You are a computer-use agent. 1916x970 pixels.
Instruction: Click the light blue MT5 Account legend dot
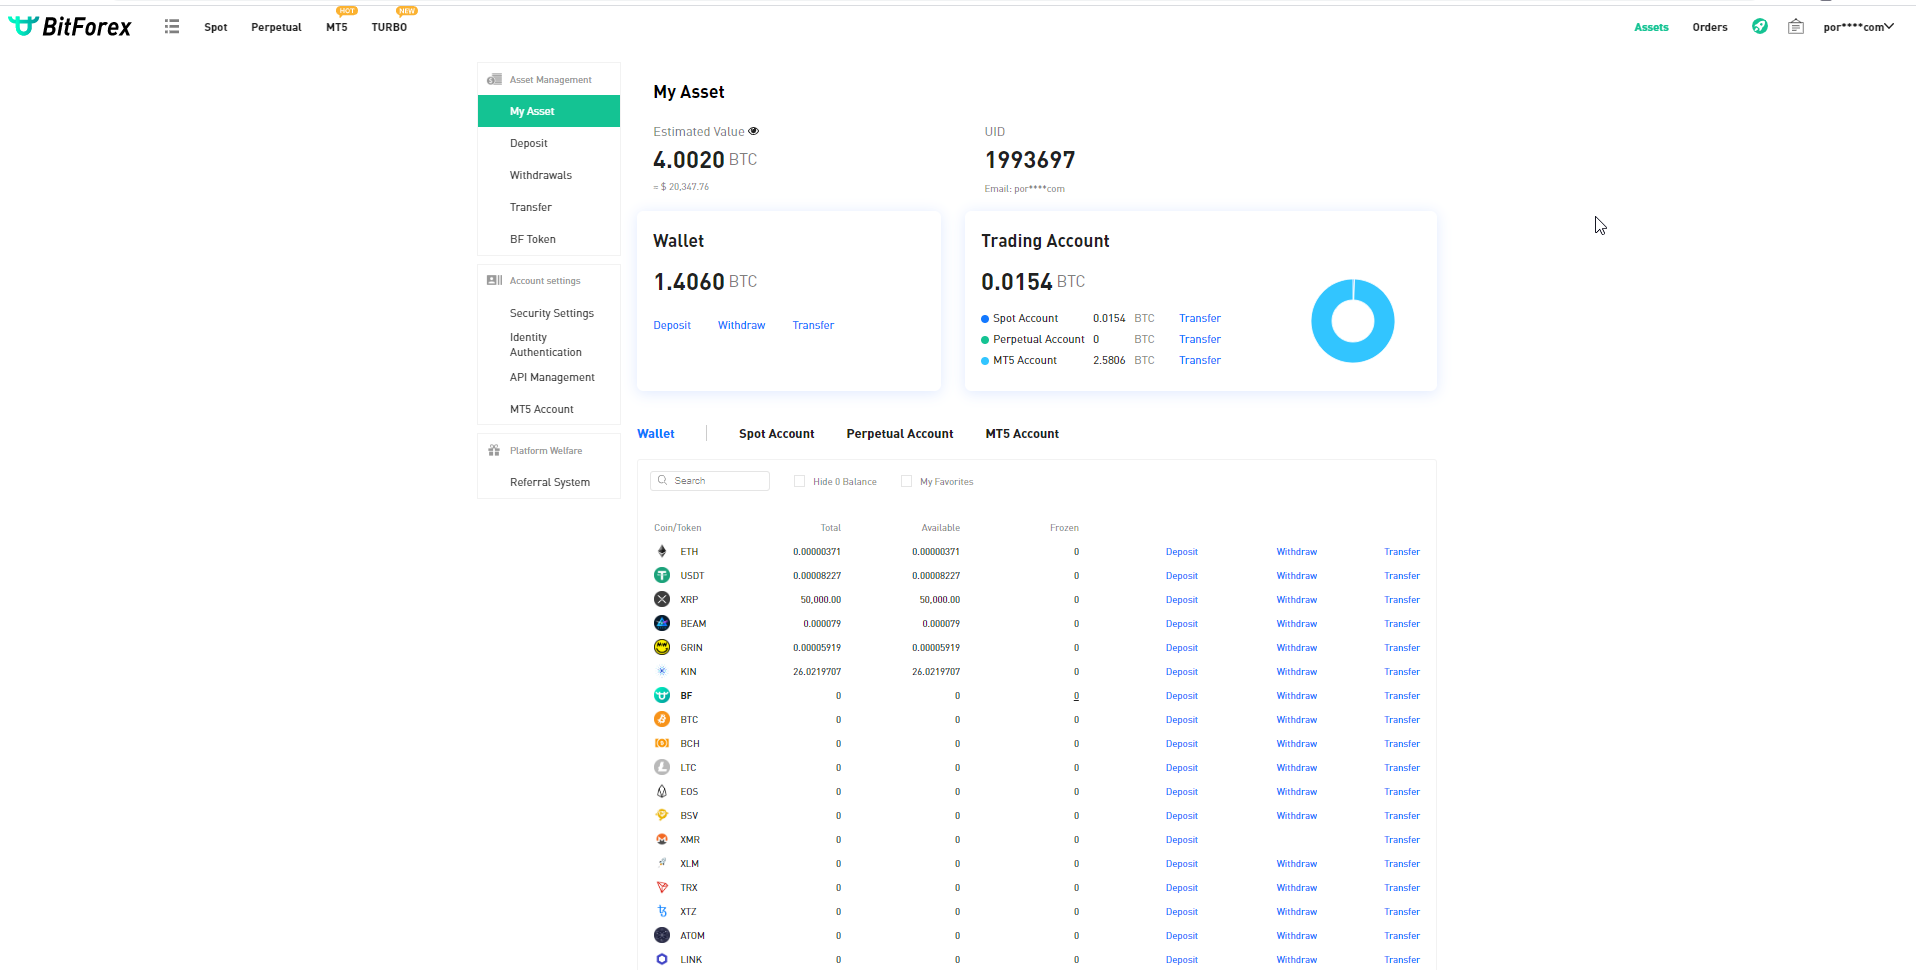click(x=985, y=361)
